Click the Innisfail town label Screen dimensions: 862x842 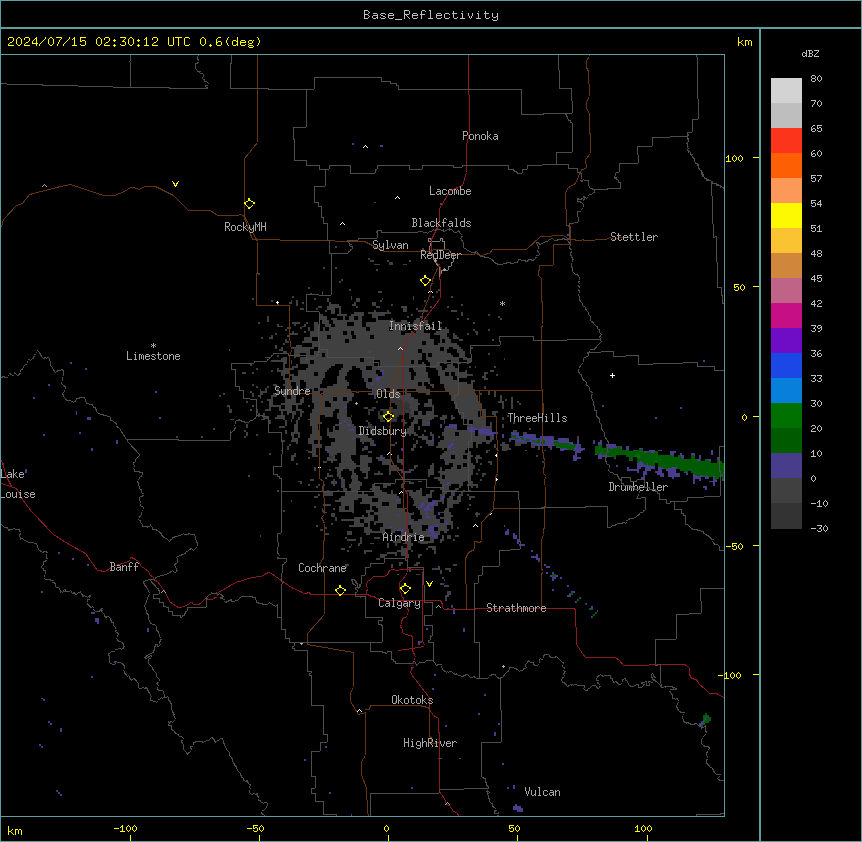(416, 326)
